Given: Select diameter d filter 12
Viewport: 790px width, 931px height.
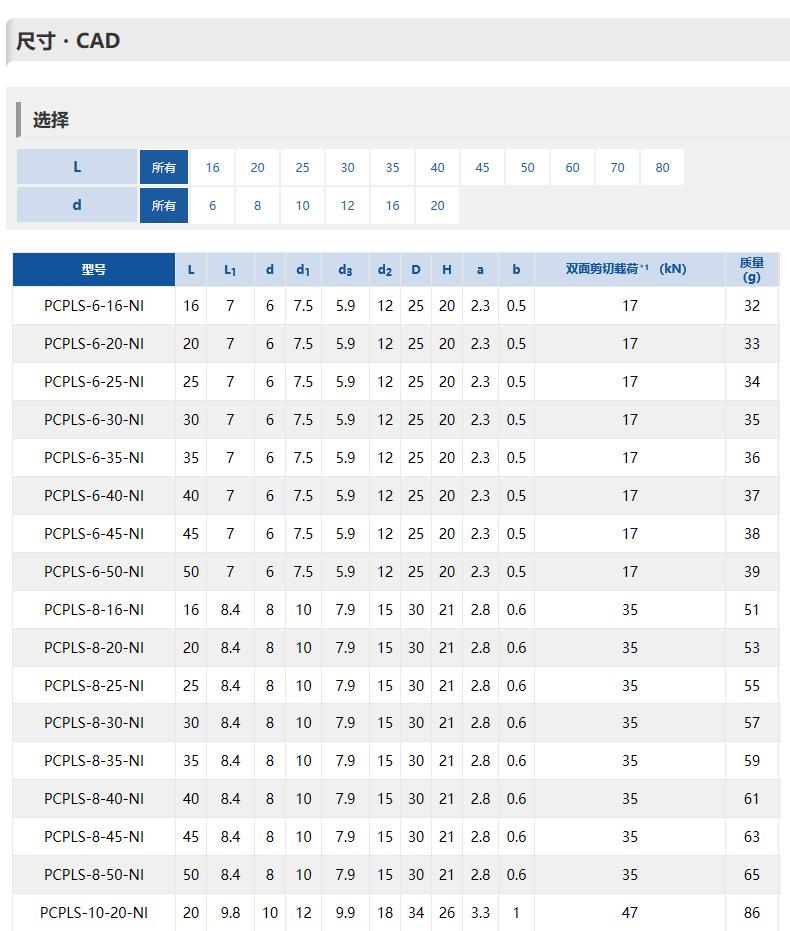Looking at the screenshot, I should (347, 206).
